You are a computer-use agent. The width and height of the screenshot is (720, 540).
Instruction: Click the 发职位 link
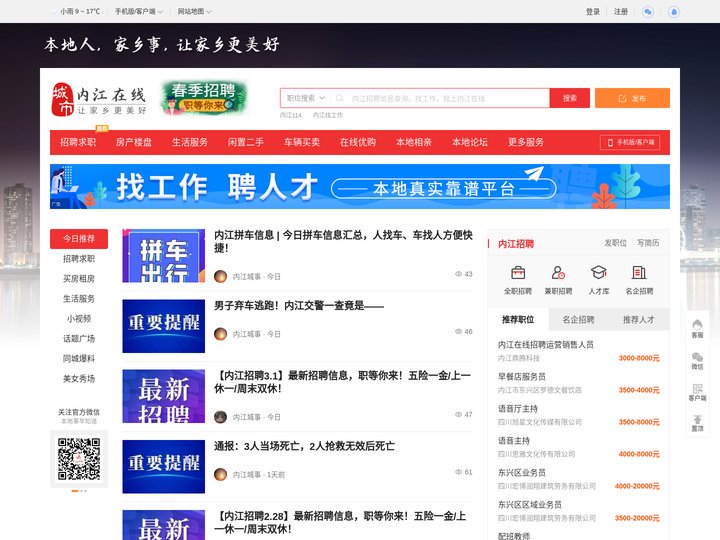click(615, 243)
